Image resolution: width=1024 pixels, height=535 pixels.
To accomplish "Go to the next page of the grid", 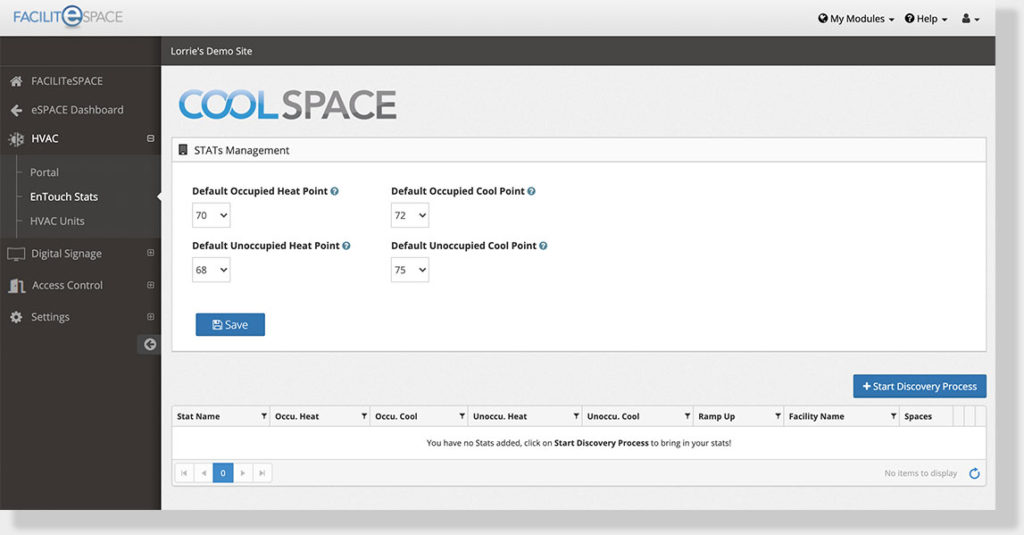I will (x=242, y=473).
